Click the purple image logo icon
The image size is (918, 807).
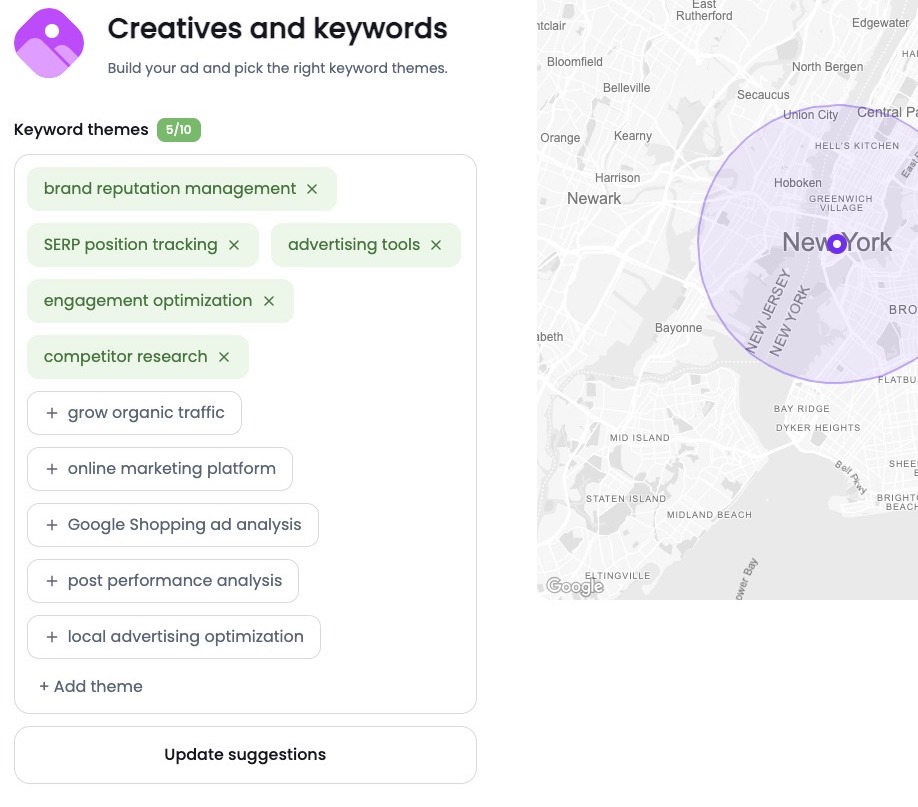point(49,43)
